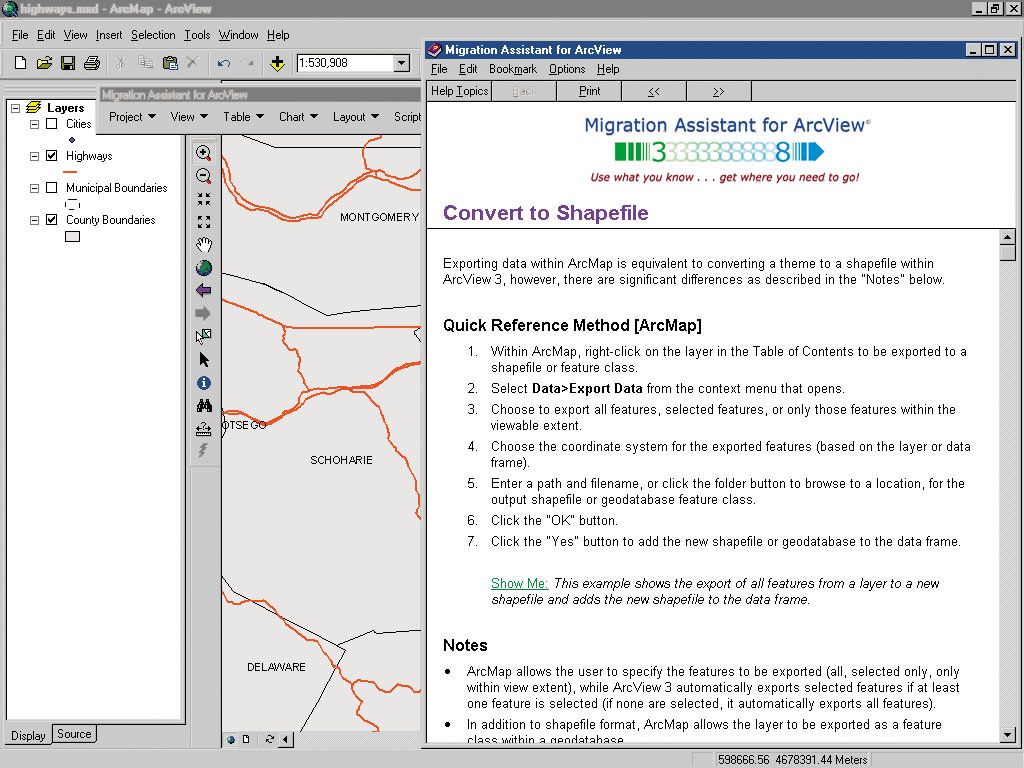The width and height of the screenshot is (1024, 768).
Task: Collapse the County Boundaries layer legend
Action: [35, 220]
